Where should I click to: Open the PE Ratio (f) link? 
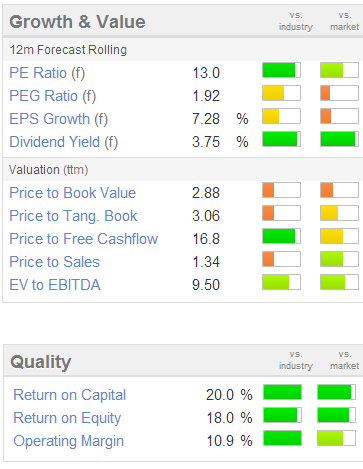pyautogui.click(x=47, y=73)
